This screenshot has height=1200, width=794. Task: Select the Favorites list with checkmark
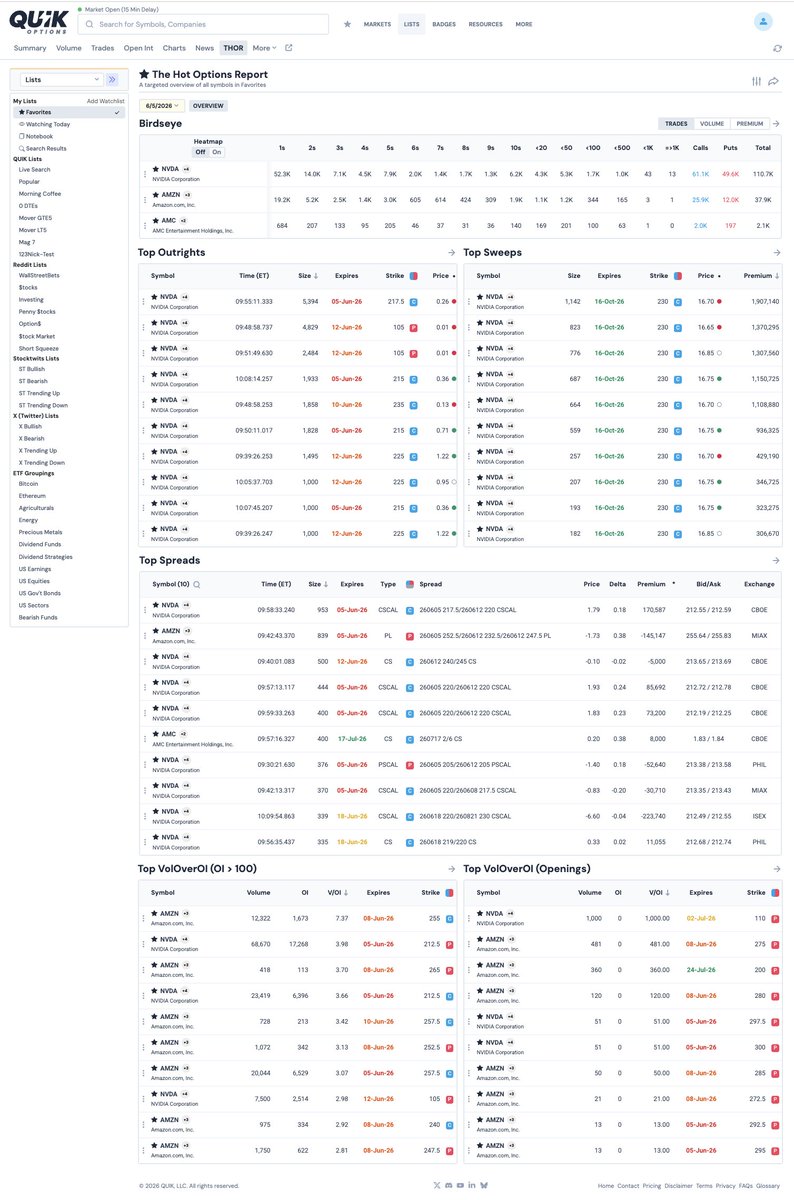click(68, 112)
